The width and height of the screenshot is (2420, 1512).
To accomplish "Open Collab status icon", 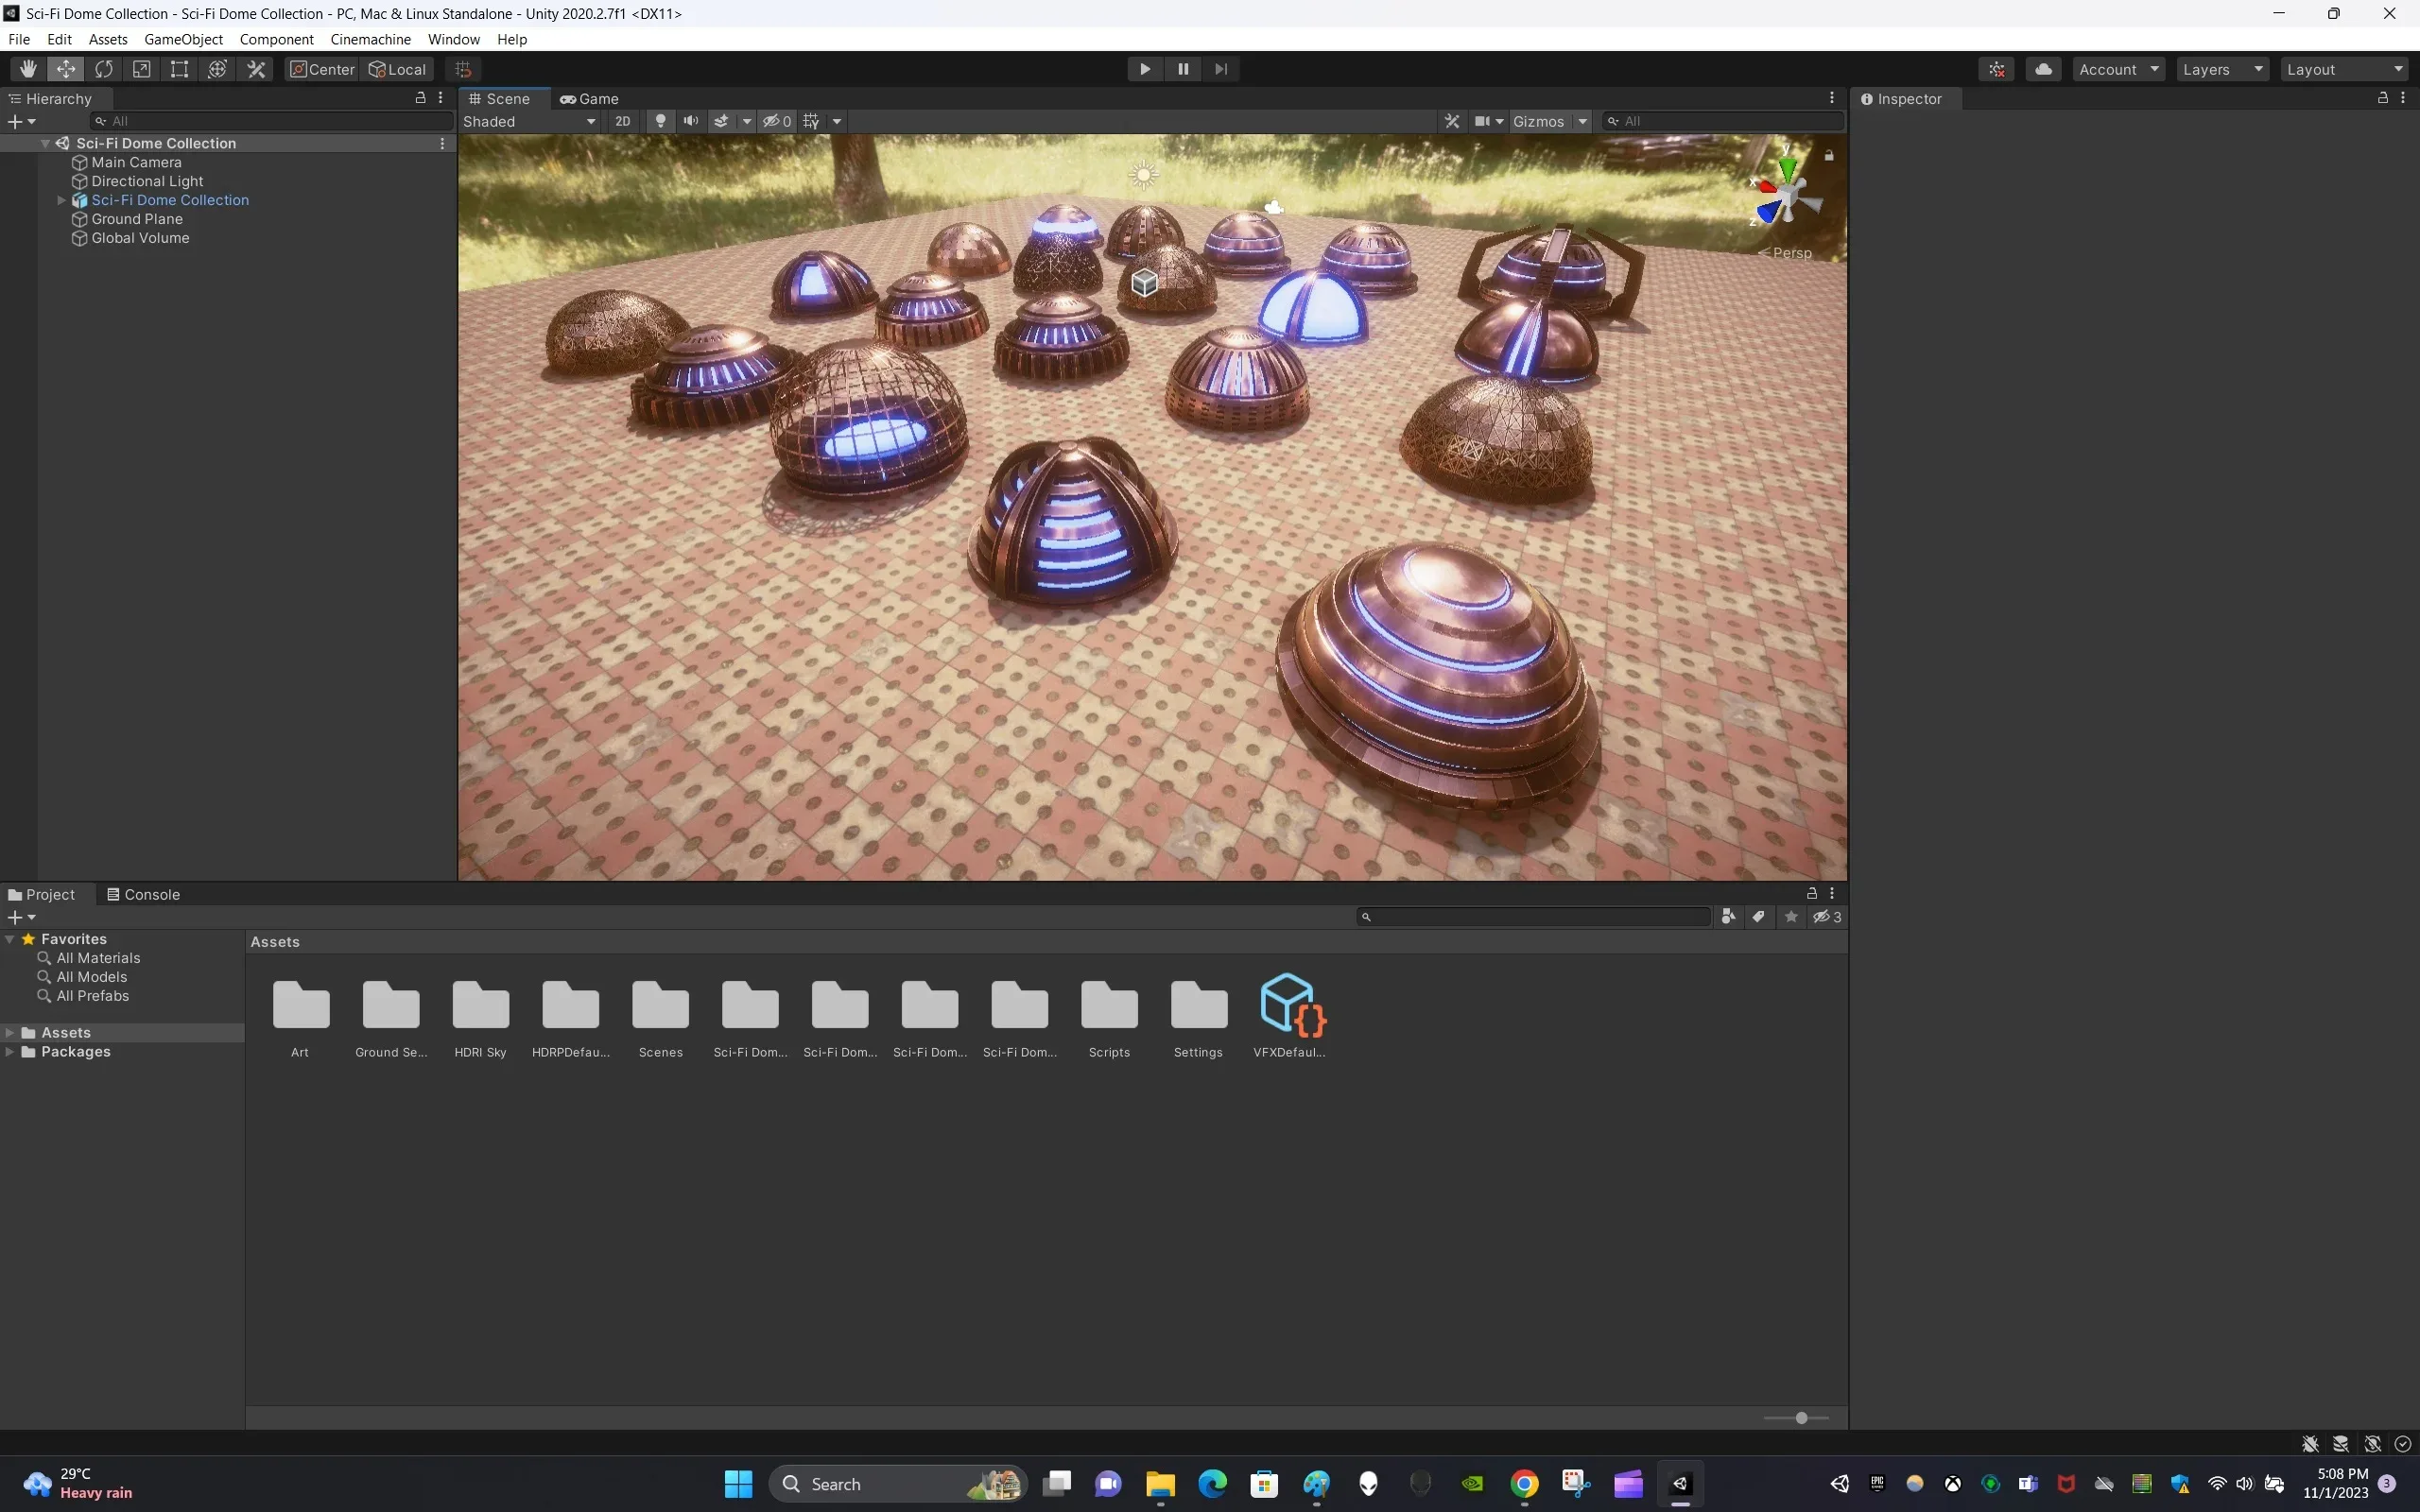I will click(1997, 69).
